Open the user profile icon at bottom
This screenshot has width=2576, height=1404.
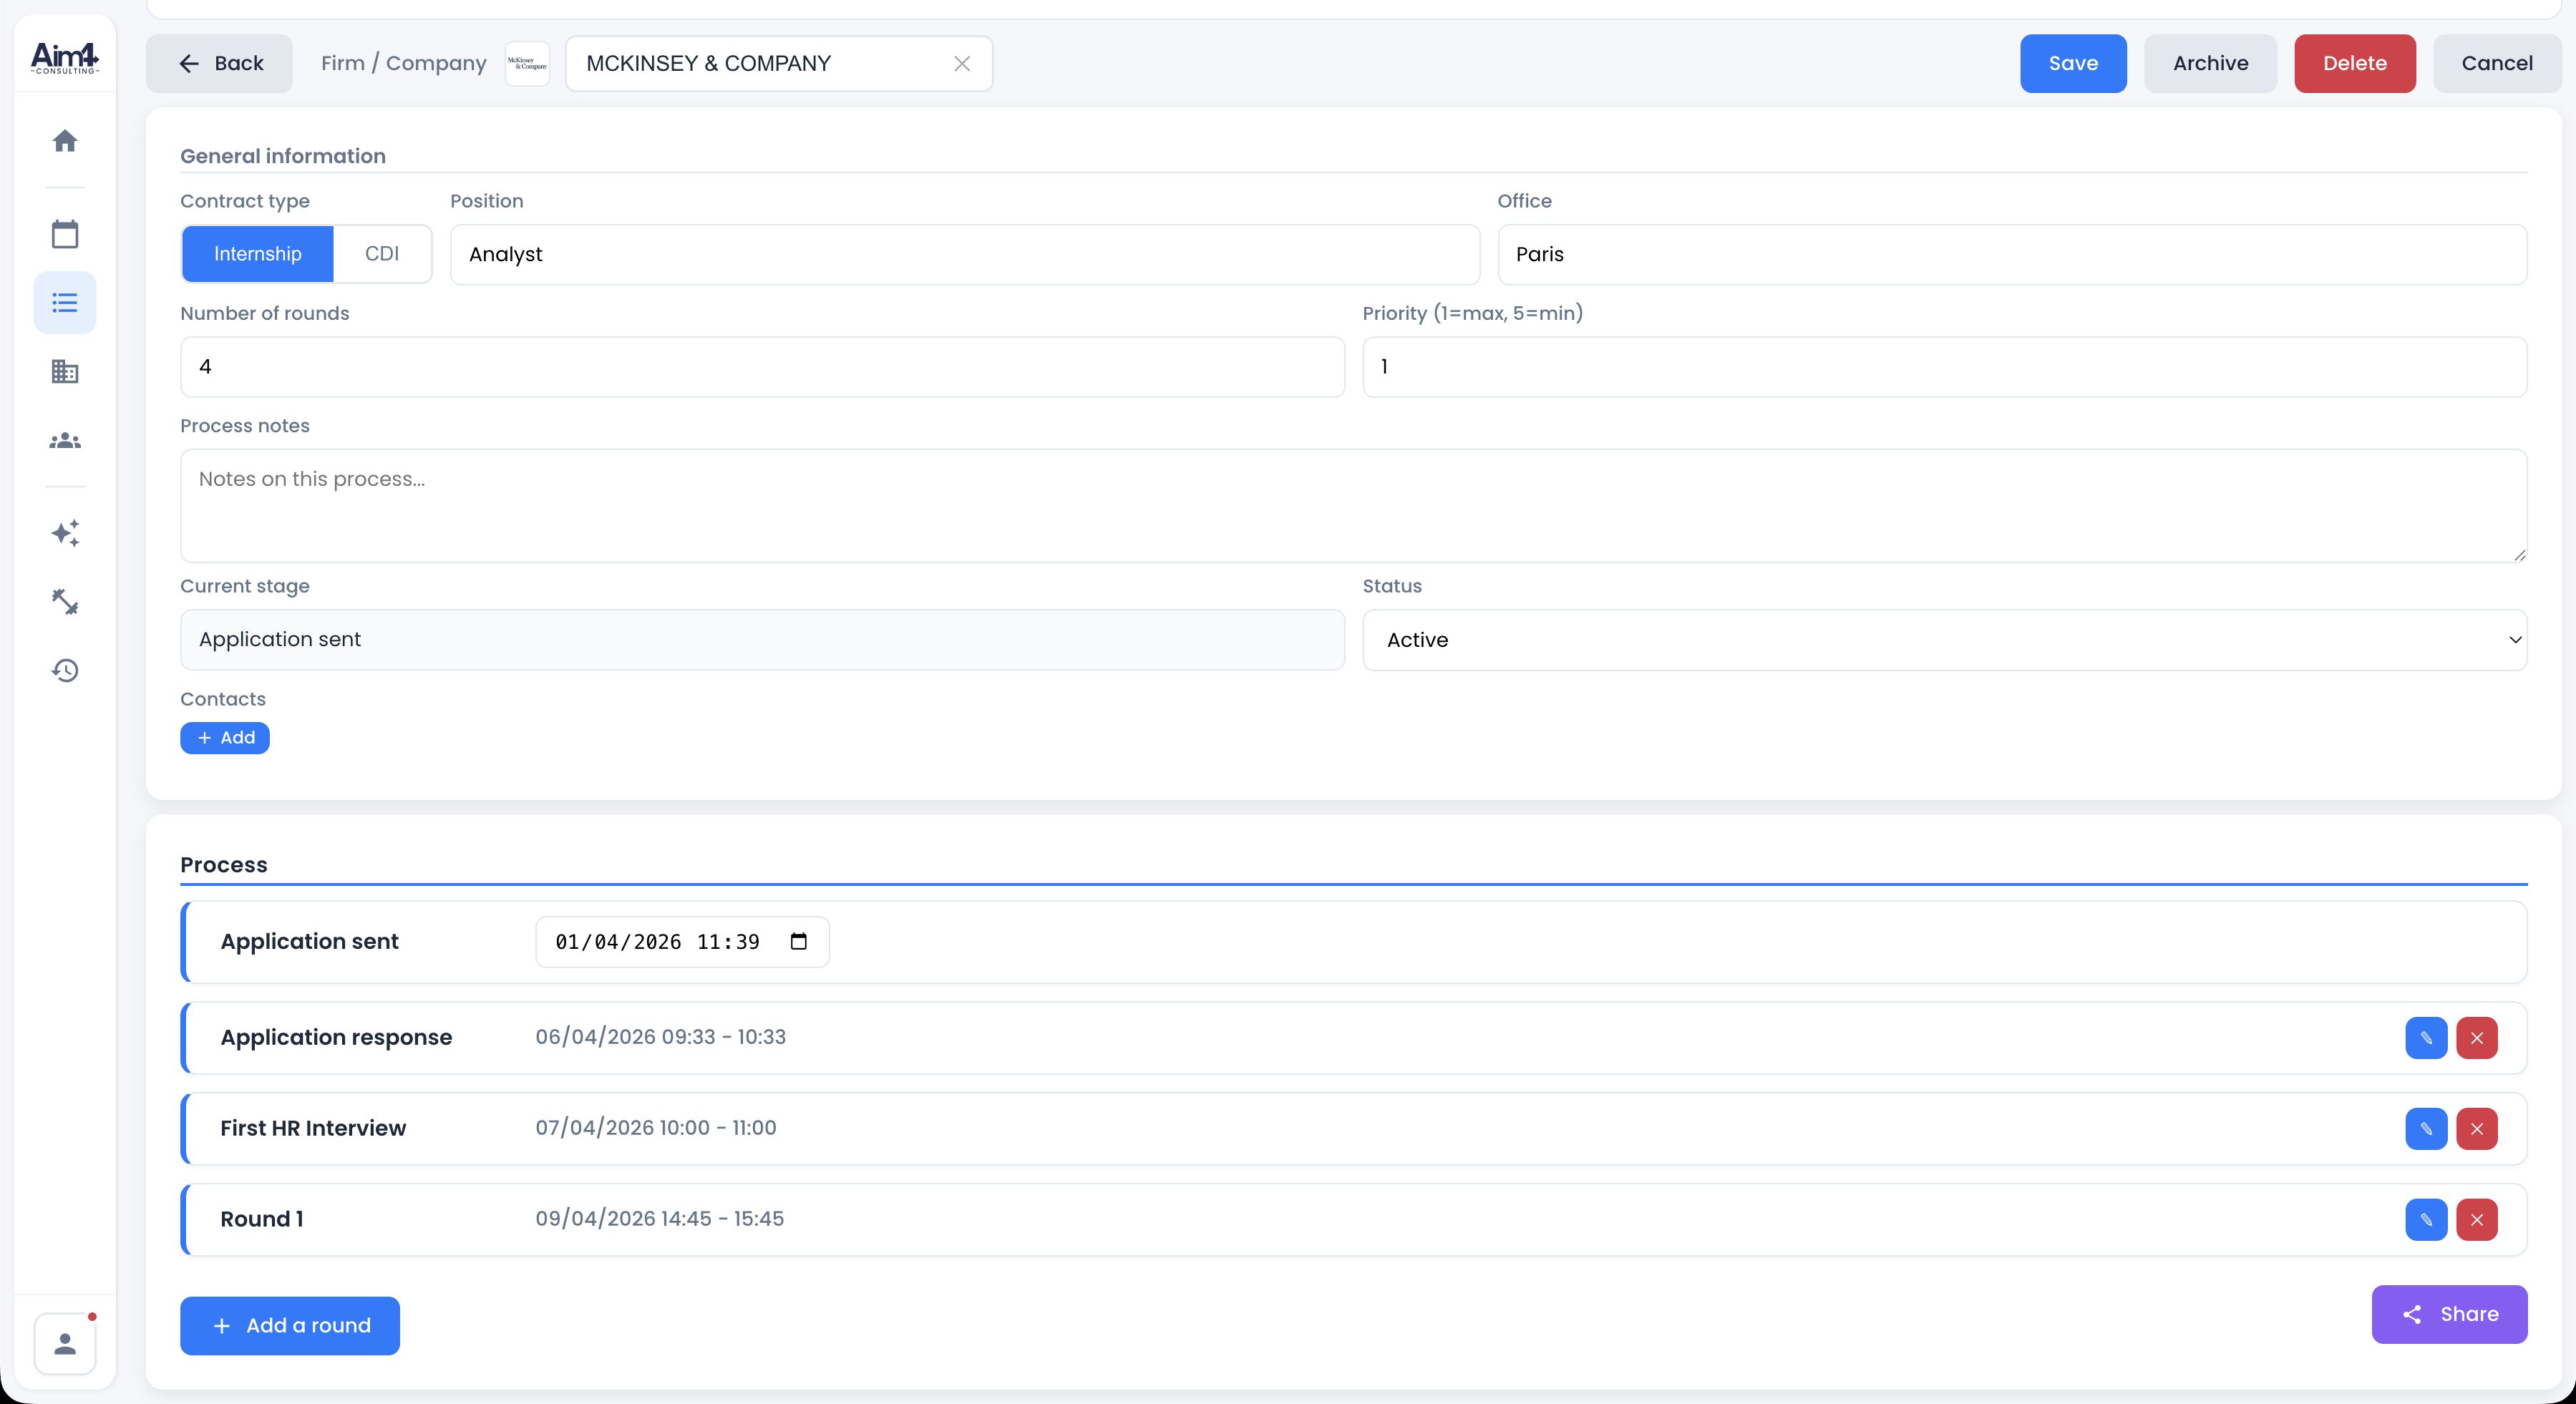coord(65,1344)
